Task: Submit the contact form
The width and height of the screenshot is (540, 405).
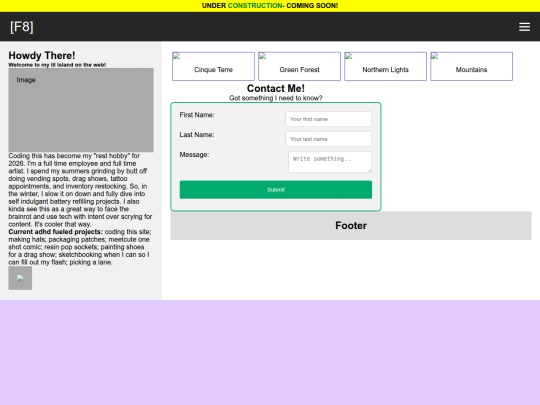Action: click(276, 189)
